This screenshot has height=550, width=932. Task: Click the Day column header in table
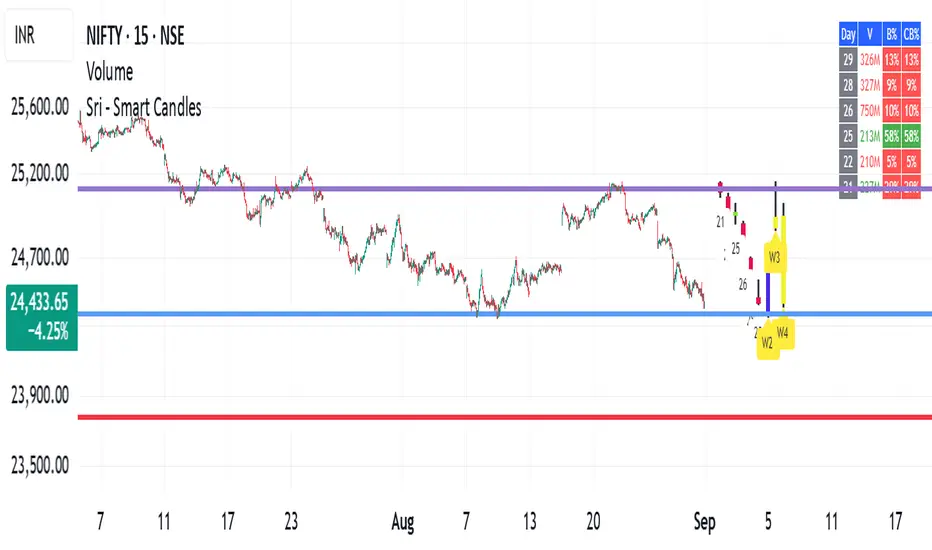click(x=848, y=35)
